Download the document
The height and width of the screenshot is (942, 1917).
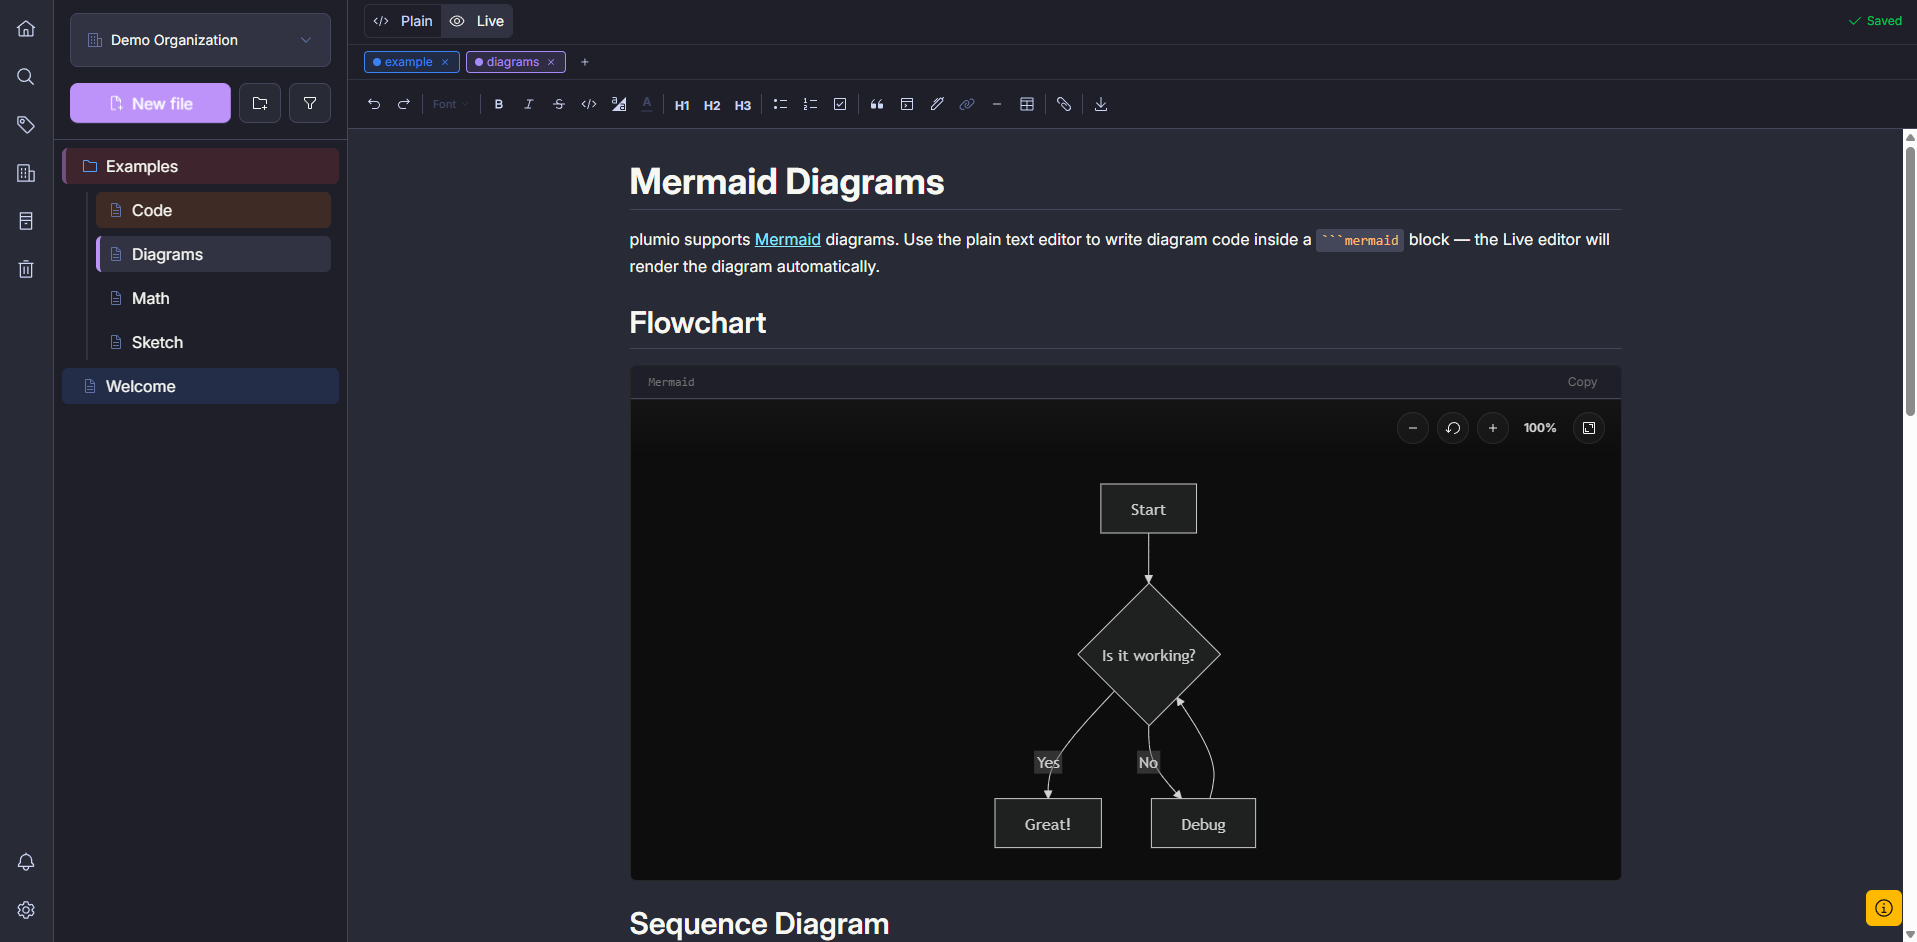pos(1101,104)
